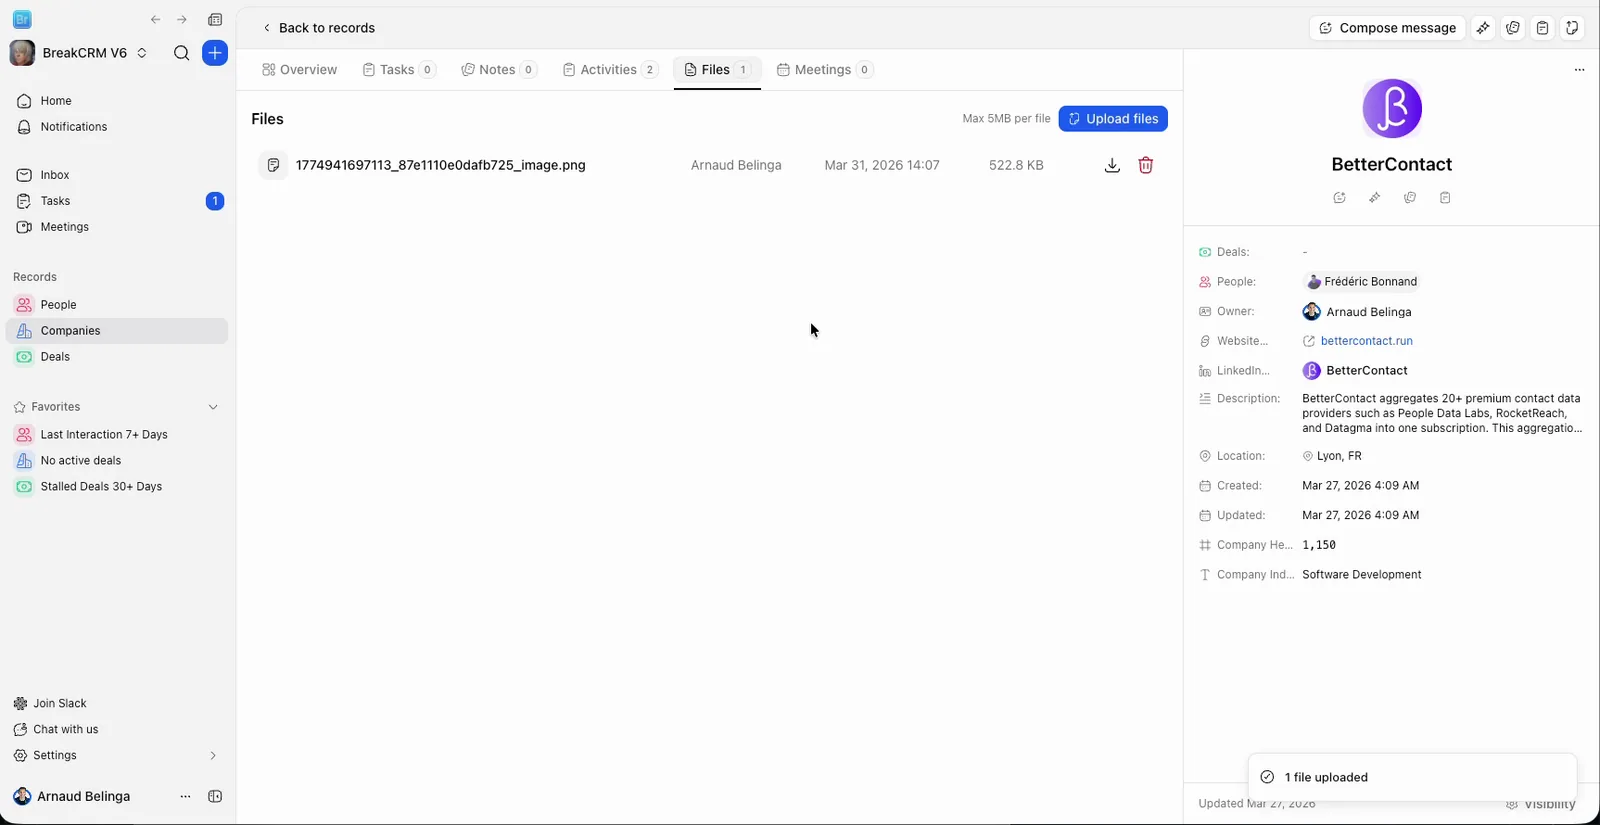Expand the Settings menu arrow
This screenshot has height=825, width=1600.
tap(213, 756)
